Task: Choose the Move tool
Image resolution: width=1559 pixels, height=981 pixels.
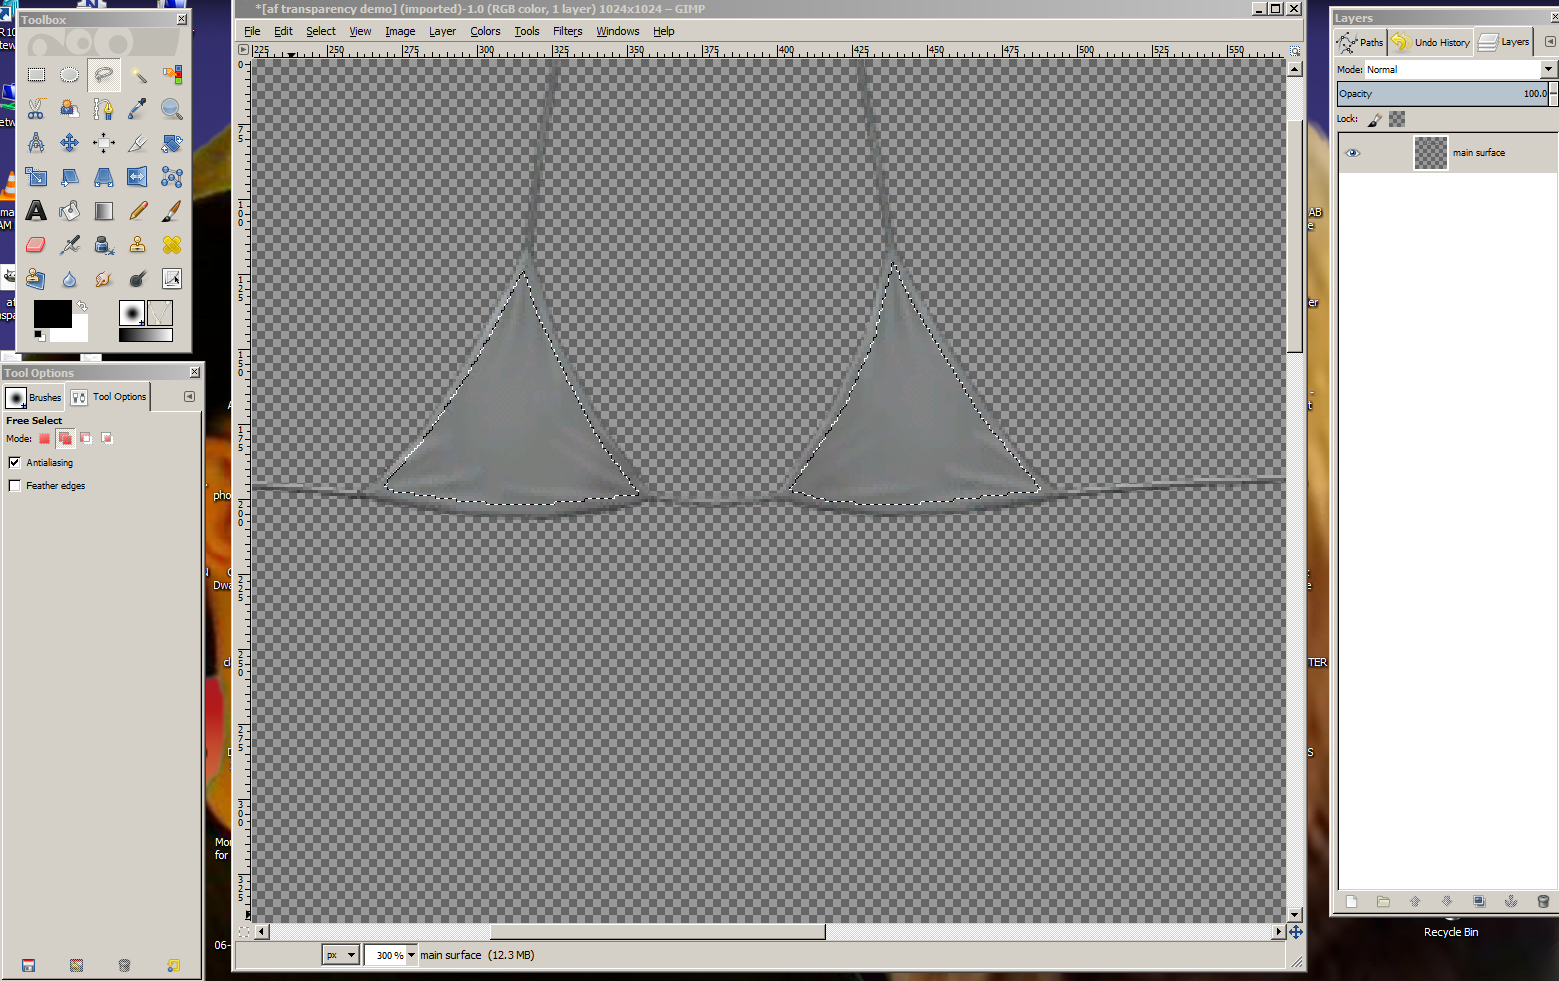Action: point(69,143)
